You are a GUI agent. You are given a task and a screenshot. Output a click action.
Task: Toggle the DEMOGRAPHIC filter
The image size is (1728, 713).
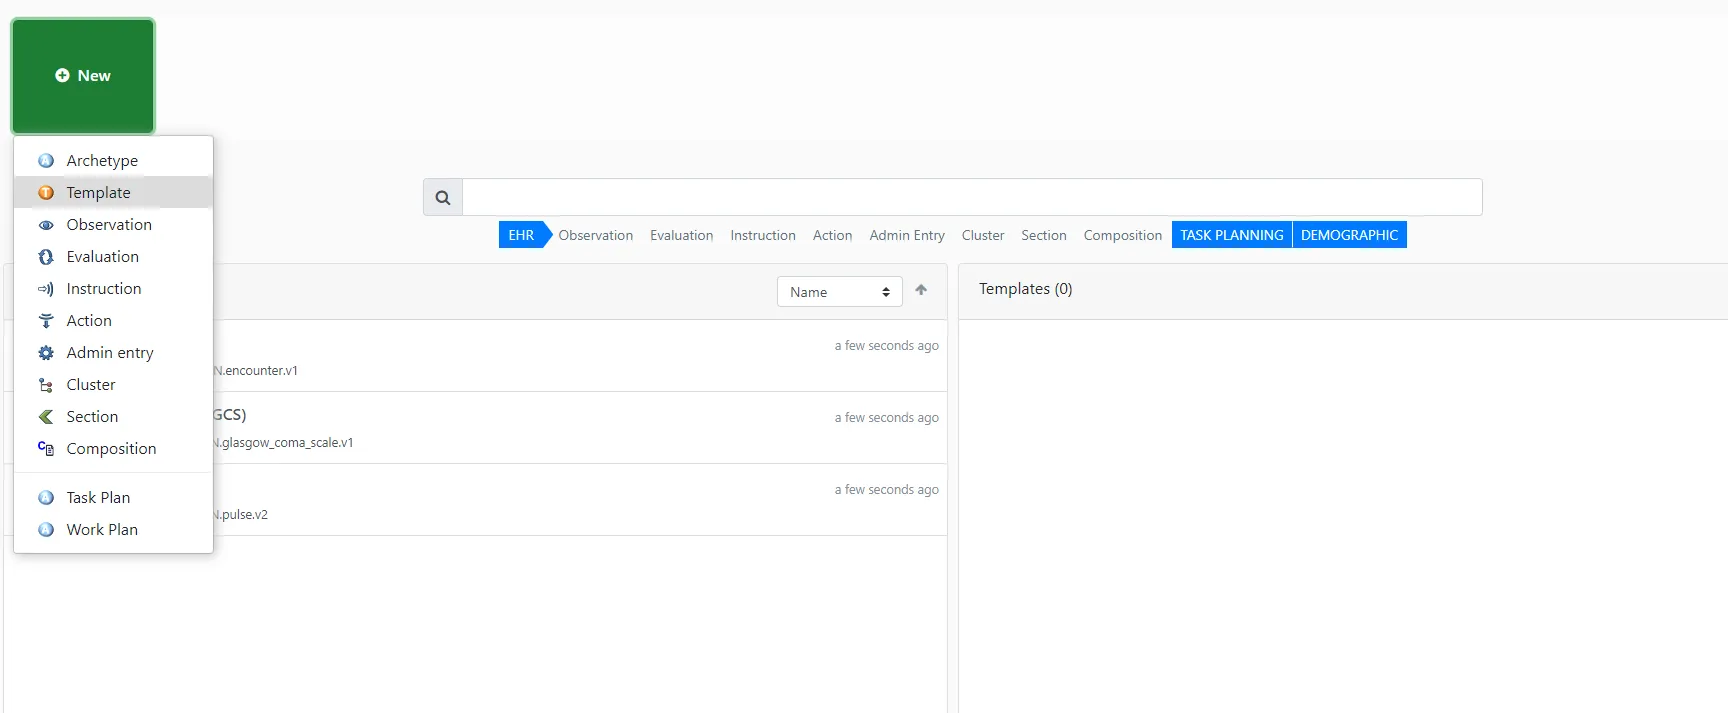[x=1349, y=235]
